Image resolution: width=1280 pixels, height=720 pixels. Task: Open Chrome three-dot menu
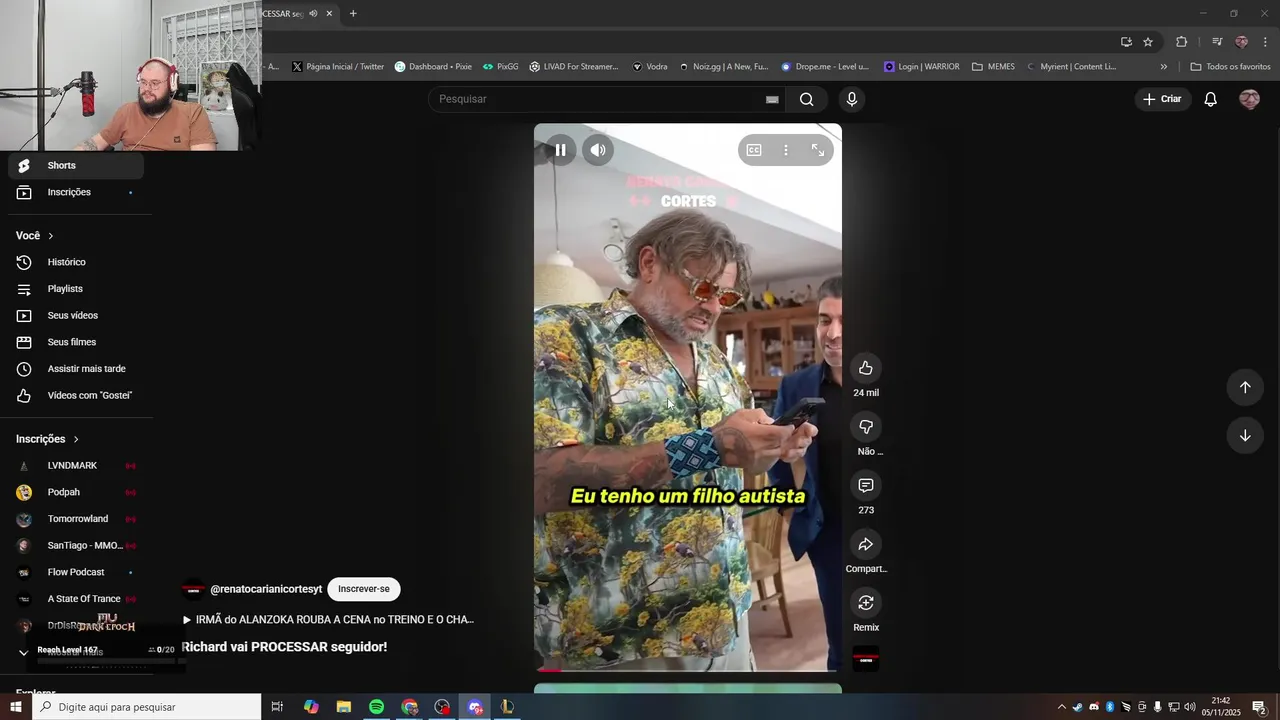[x=1265, y=42]
